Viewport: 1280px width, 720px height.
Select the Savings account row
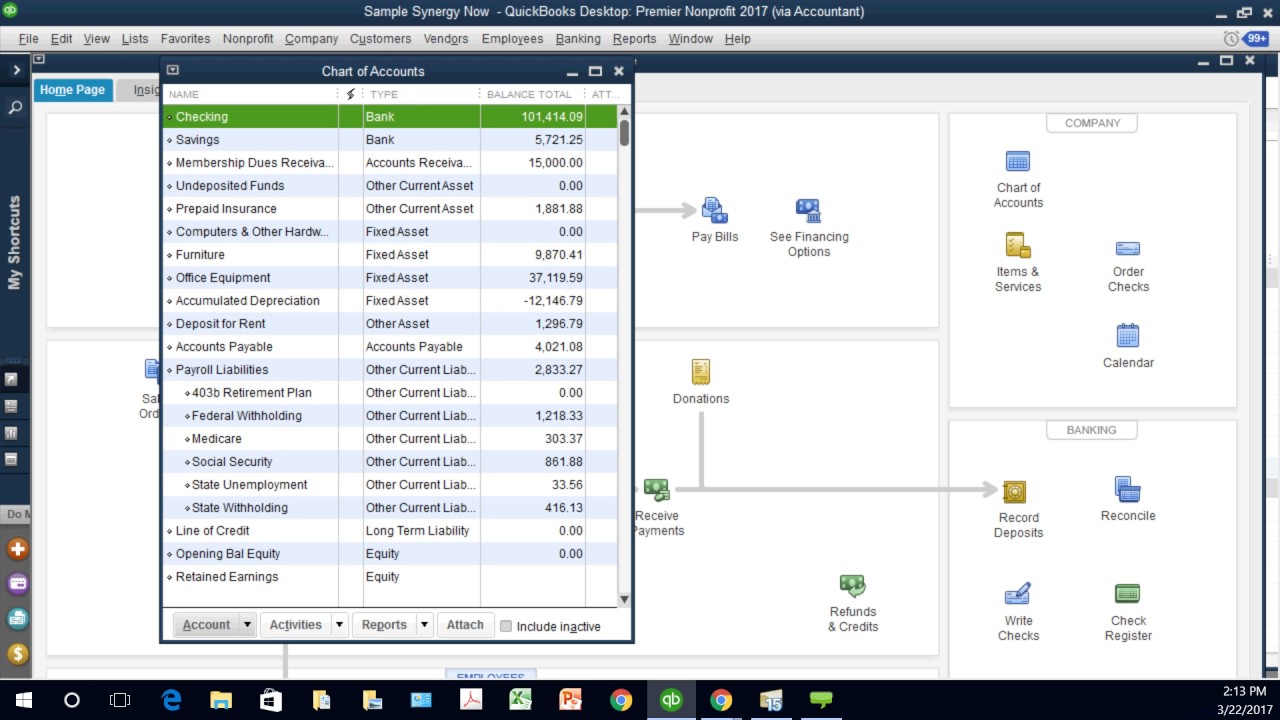click(x=390, y=140)
